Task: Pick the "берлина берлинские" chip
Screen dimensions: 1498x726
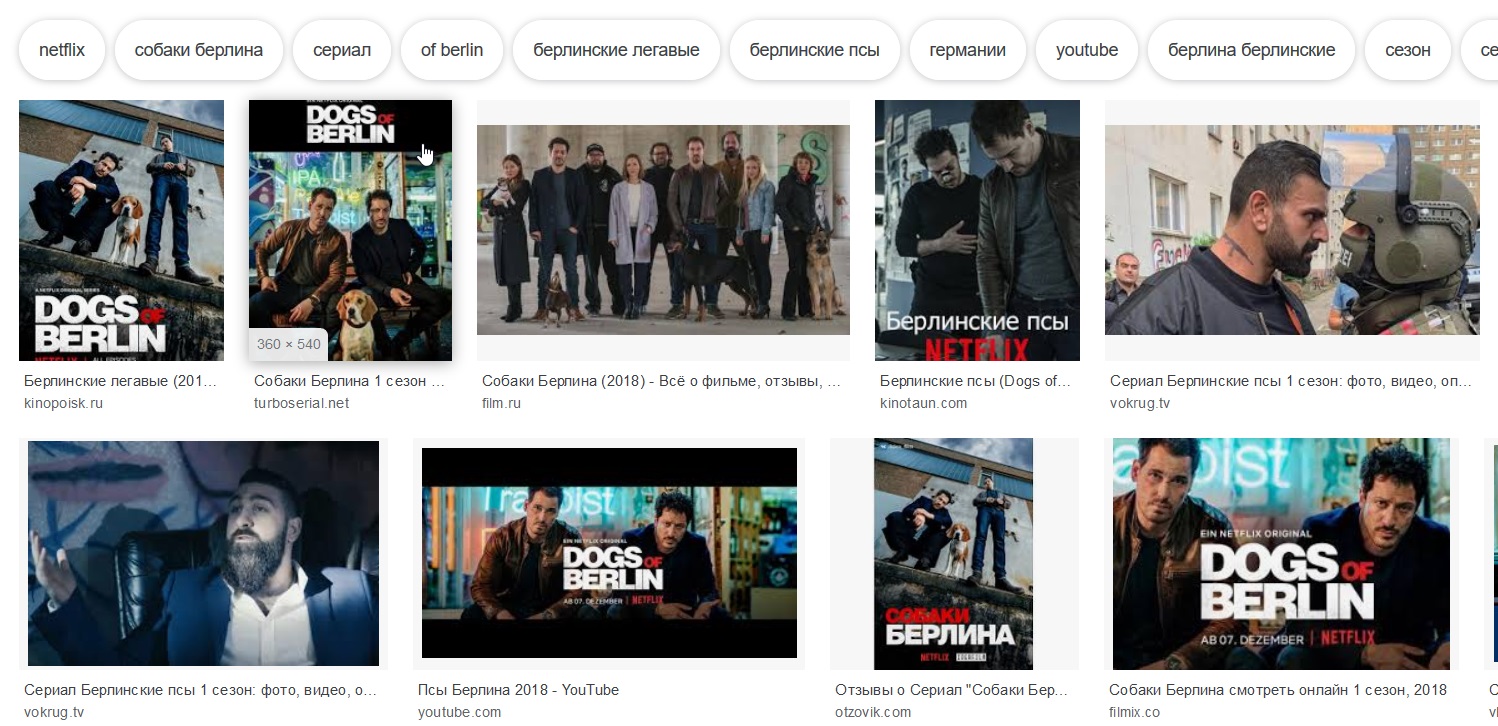Action: pos(1251,50)
